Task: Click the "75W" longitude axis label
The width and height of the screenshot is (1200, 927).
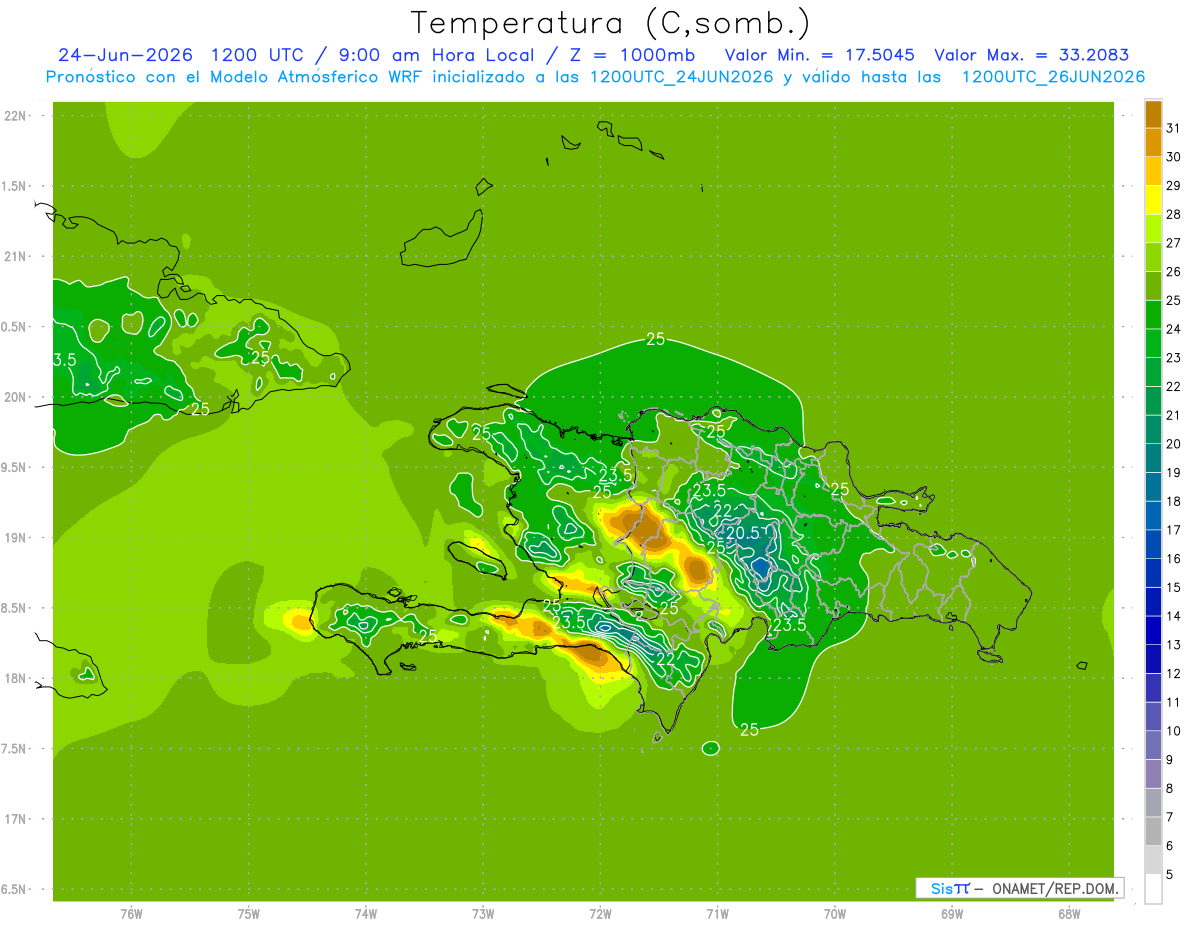Action: [x=249, y=913]
